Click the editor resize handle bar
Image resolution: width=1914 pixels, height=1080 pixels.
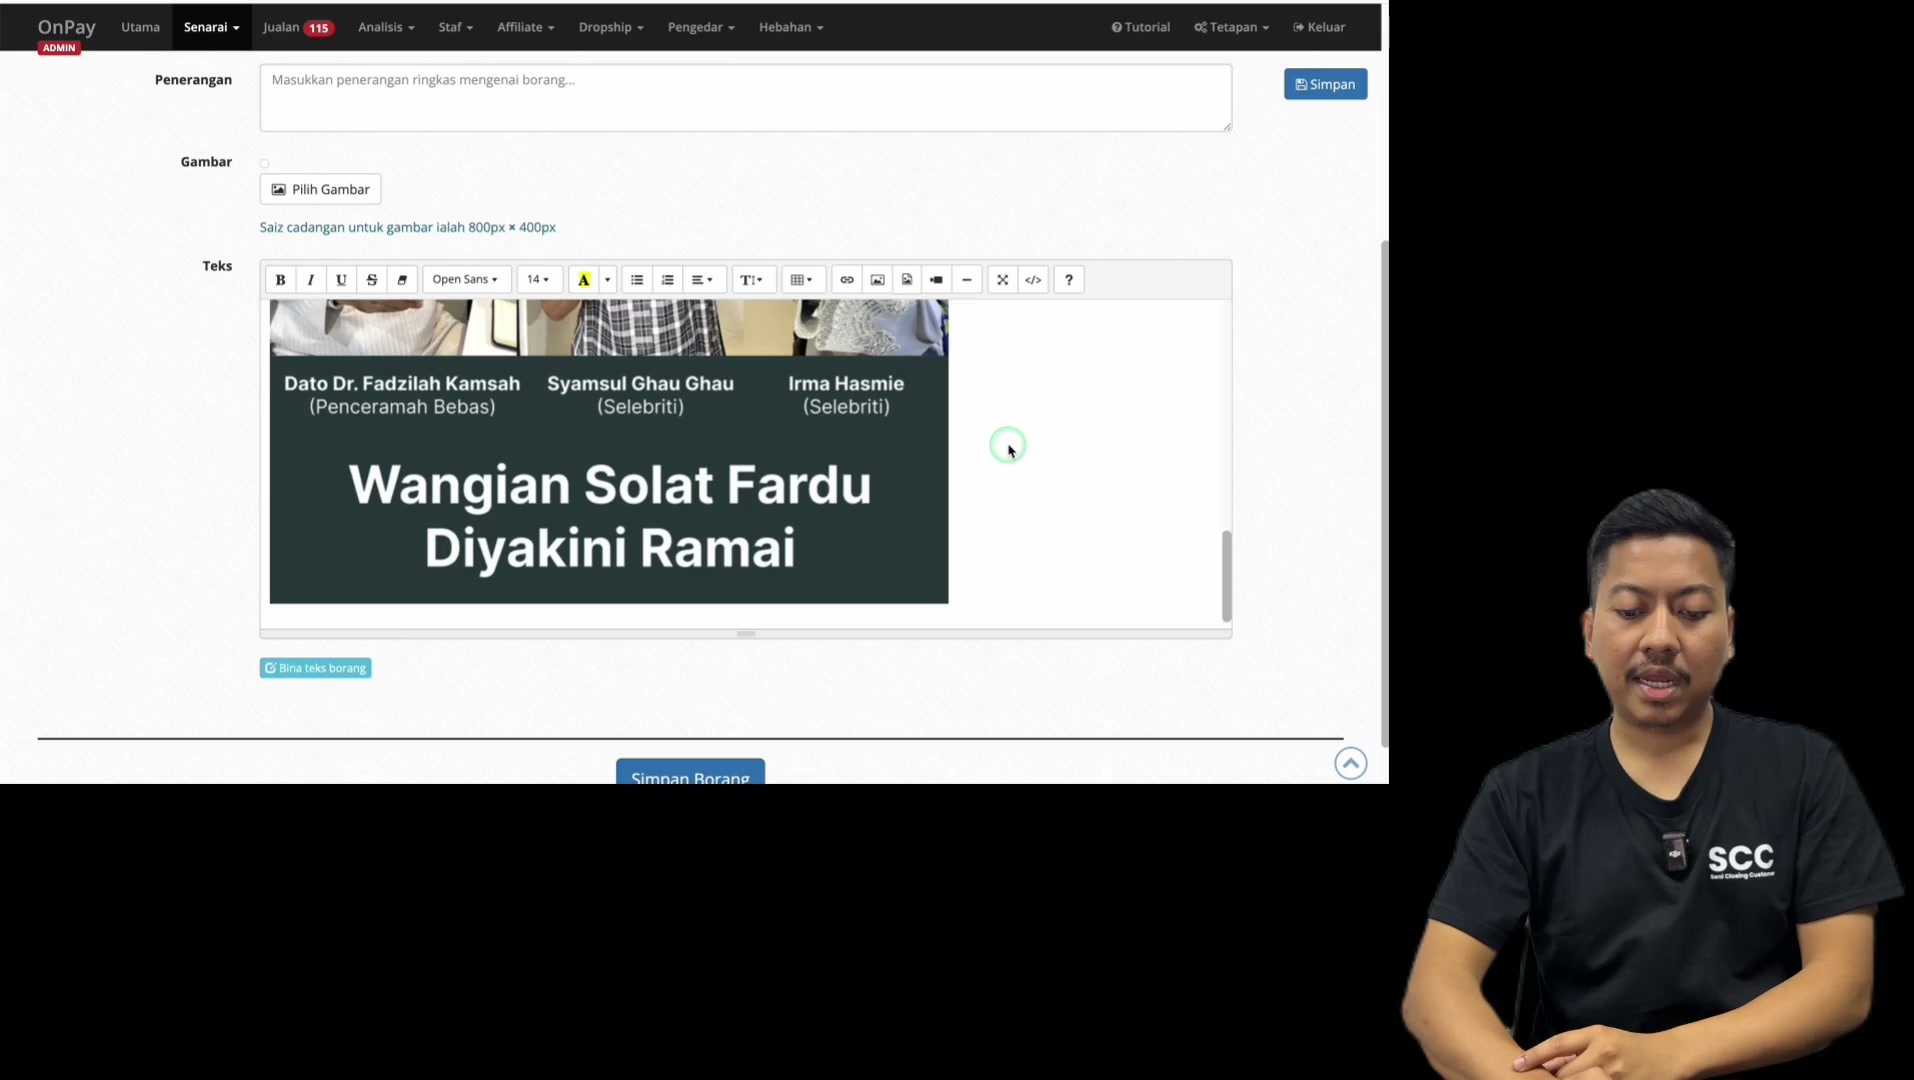[745, 634]
